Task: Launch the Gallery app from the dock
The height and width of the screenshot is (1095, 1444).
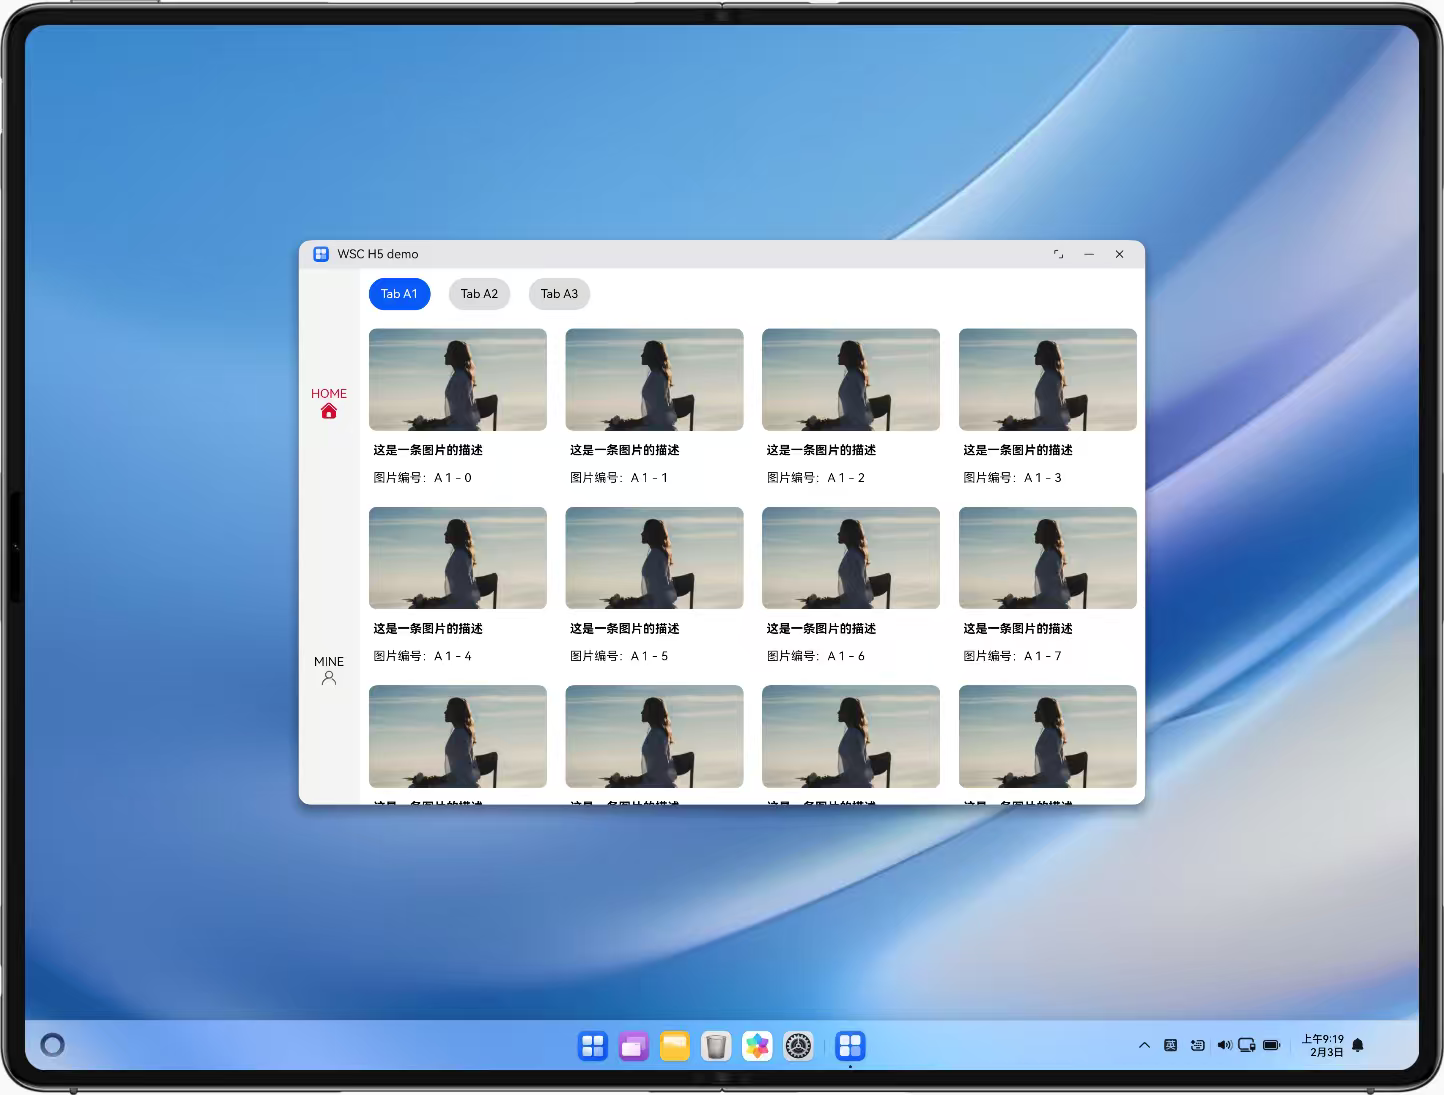Action: click(x=757, y=1046)
